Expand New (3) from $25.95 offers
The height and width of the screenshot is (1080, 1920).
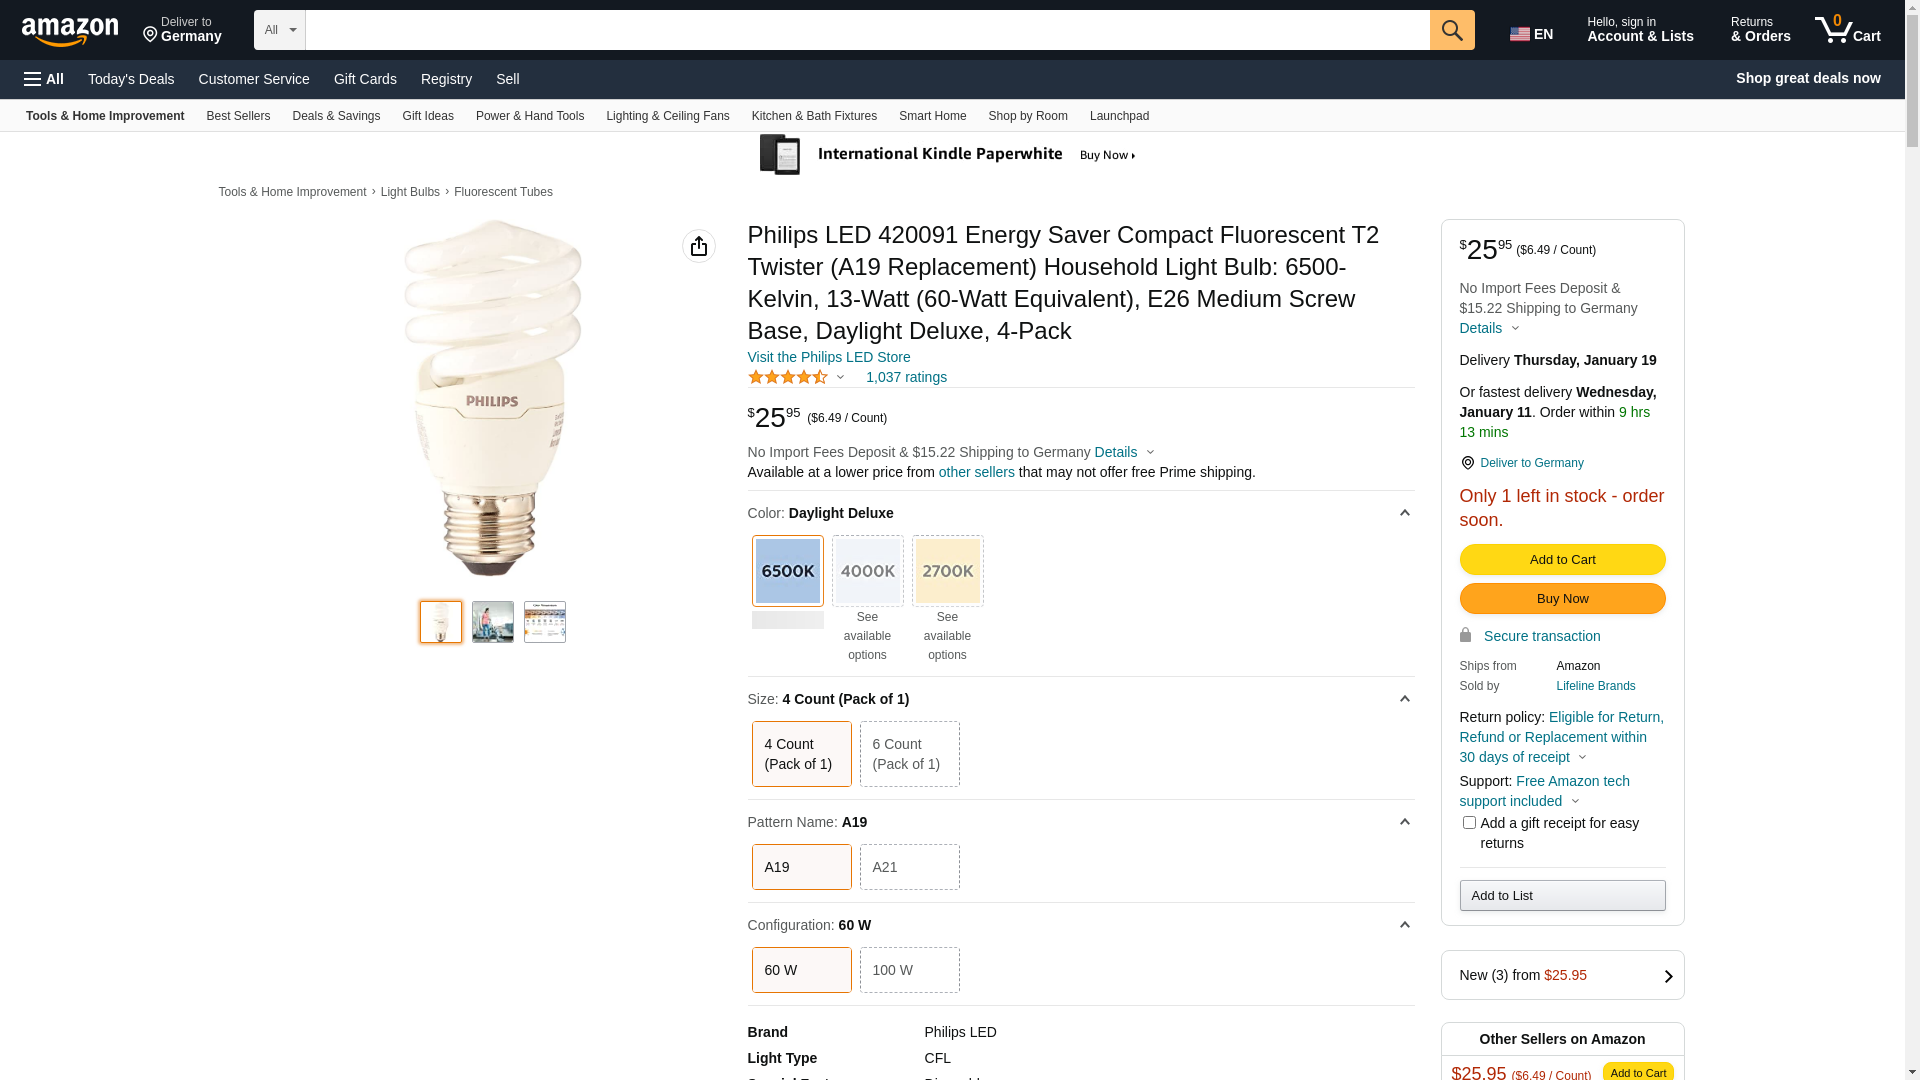[x=1562, y=975]
